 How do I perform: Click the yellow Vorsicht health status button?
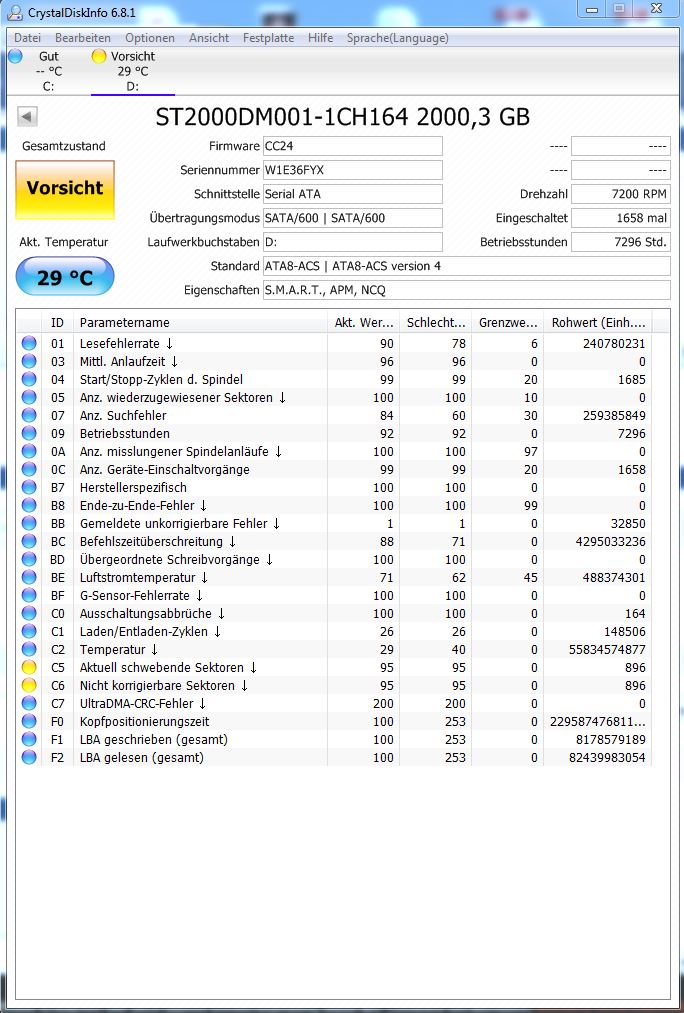[65, 190]
